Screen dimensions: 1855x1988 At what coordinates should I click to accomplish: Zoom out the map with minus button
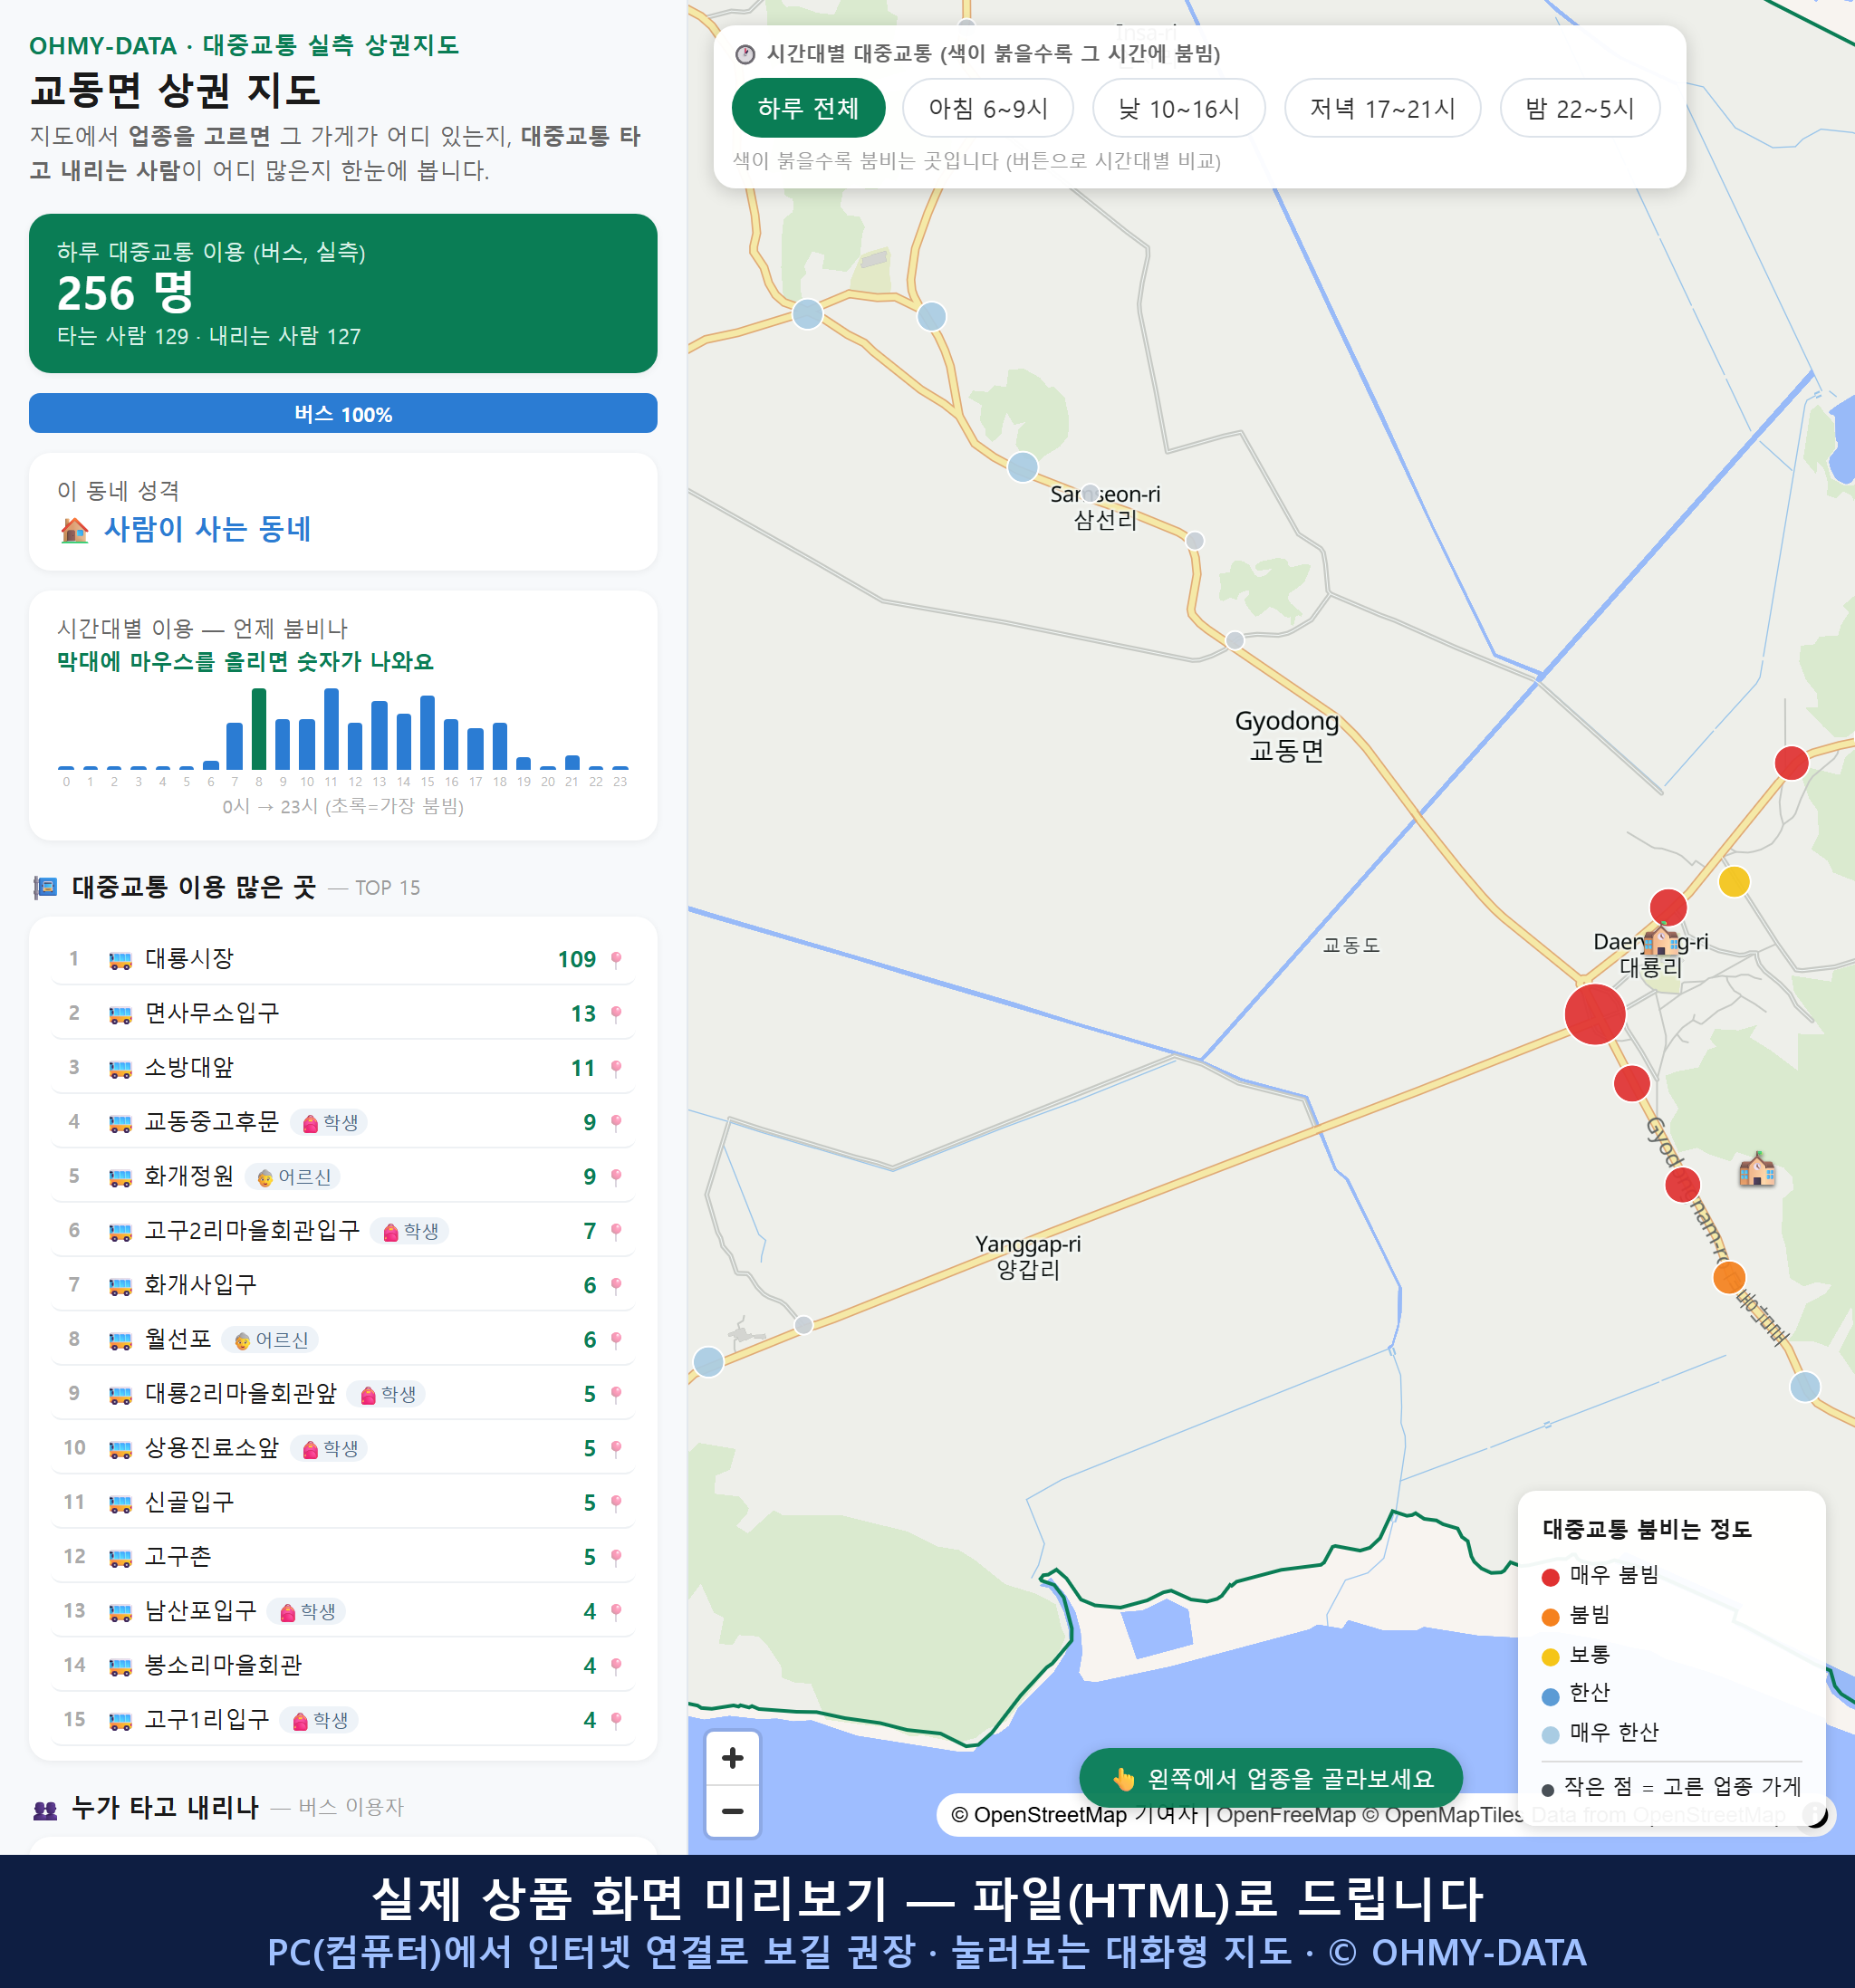732,1811
